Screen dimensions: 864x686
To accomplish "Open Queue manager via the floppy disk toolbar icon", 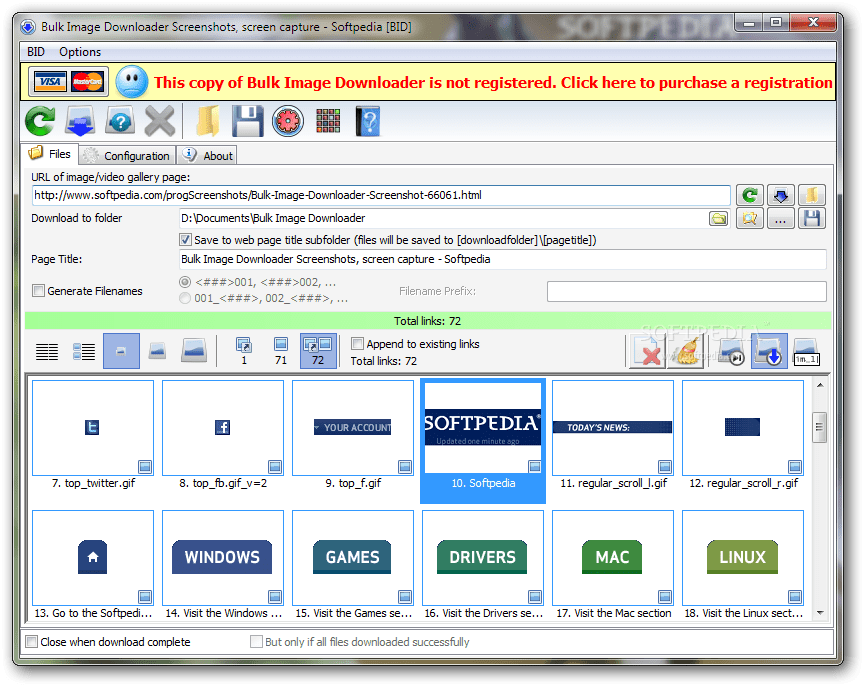I will (x=246, y=120).
